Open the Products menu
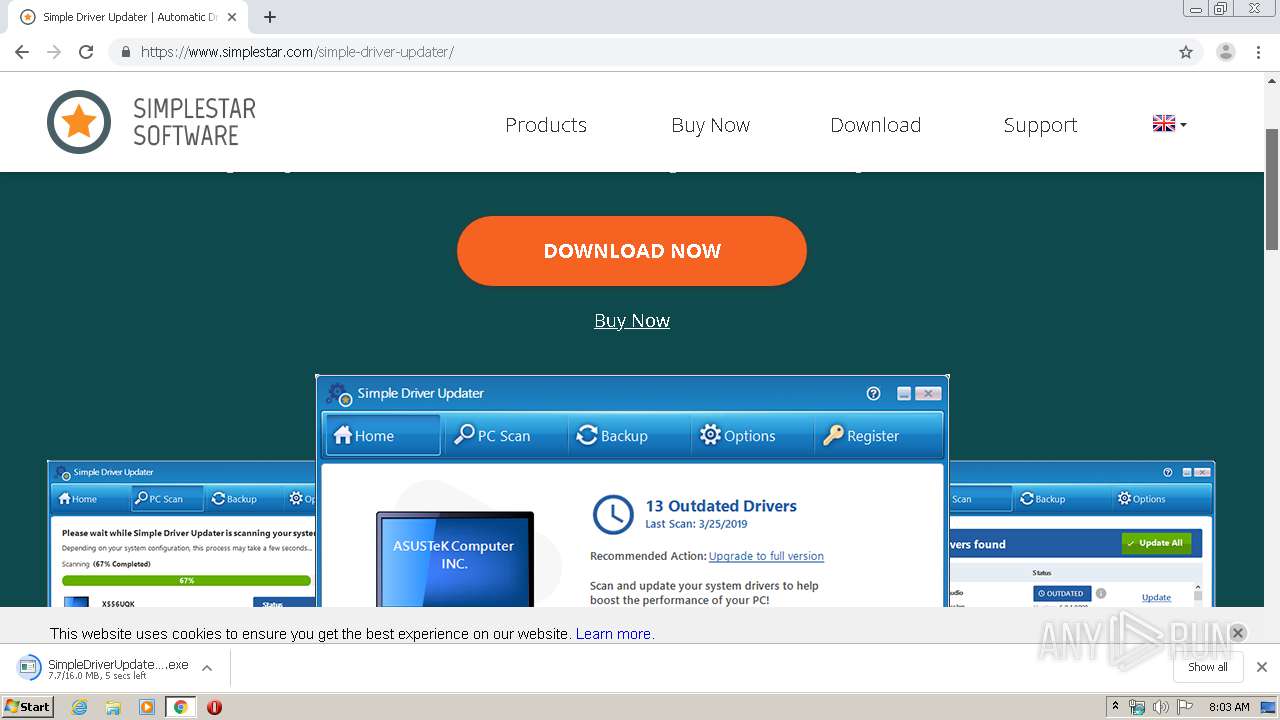The image size is (1280, 720). tap(546, 125)
